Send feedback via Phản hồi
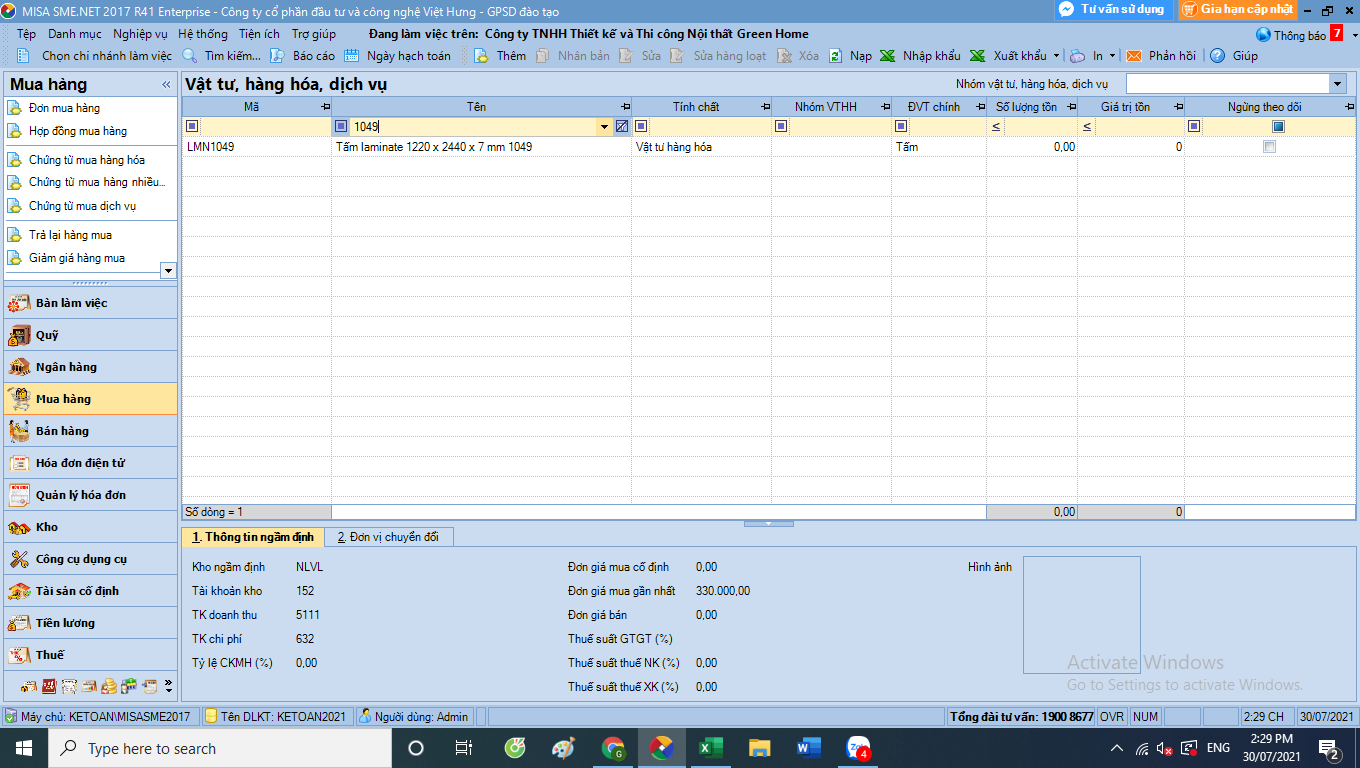The height and width of the screenshot is (768, 1360). [x=1161, y=56]
